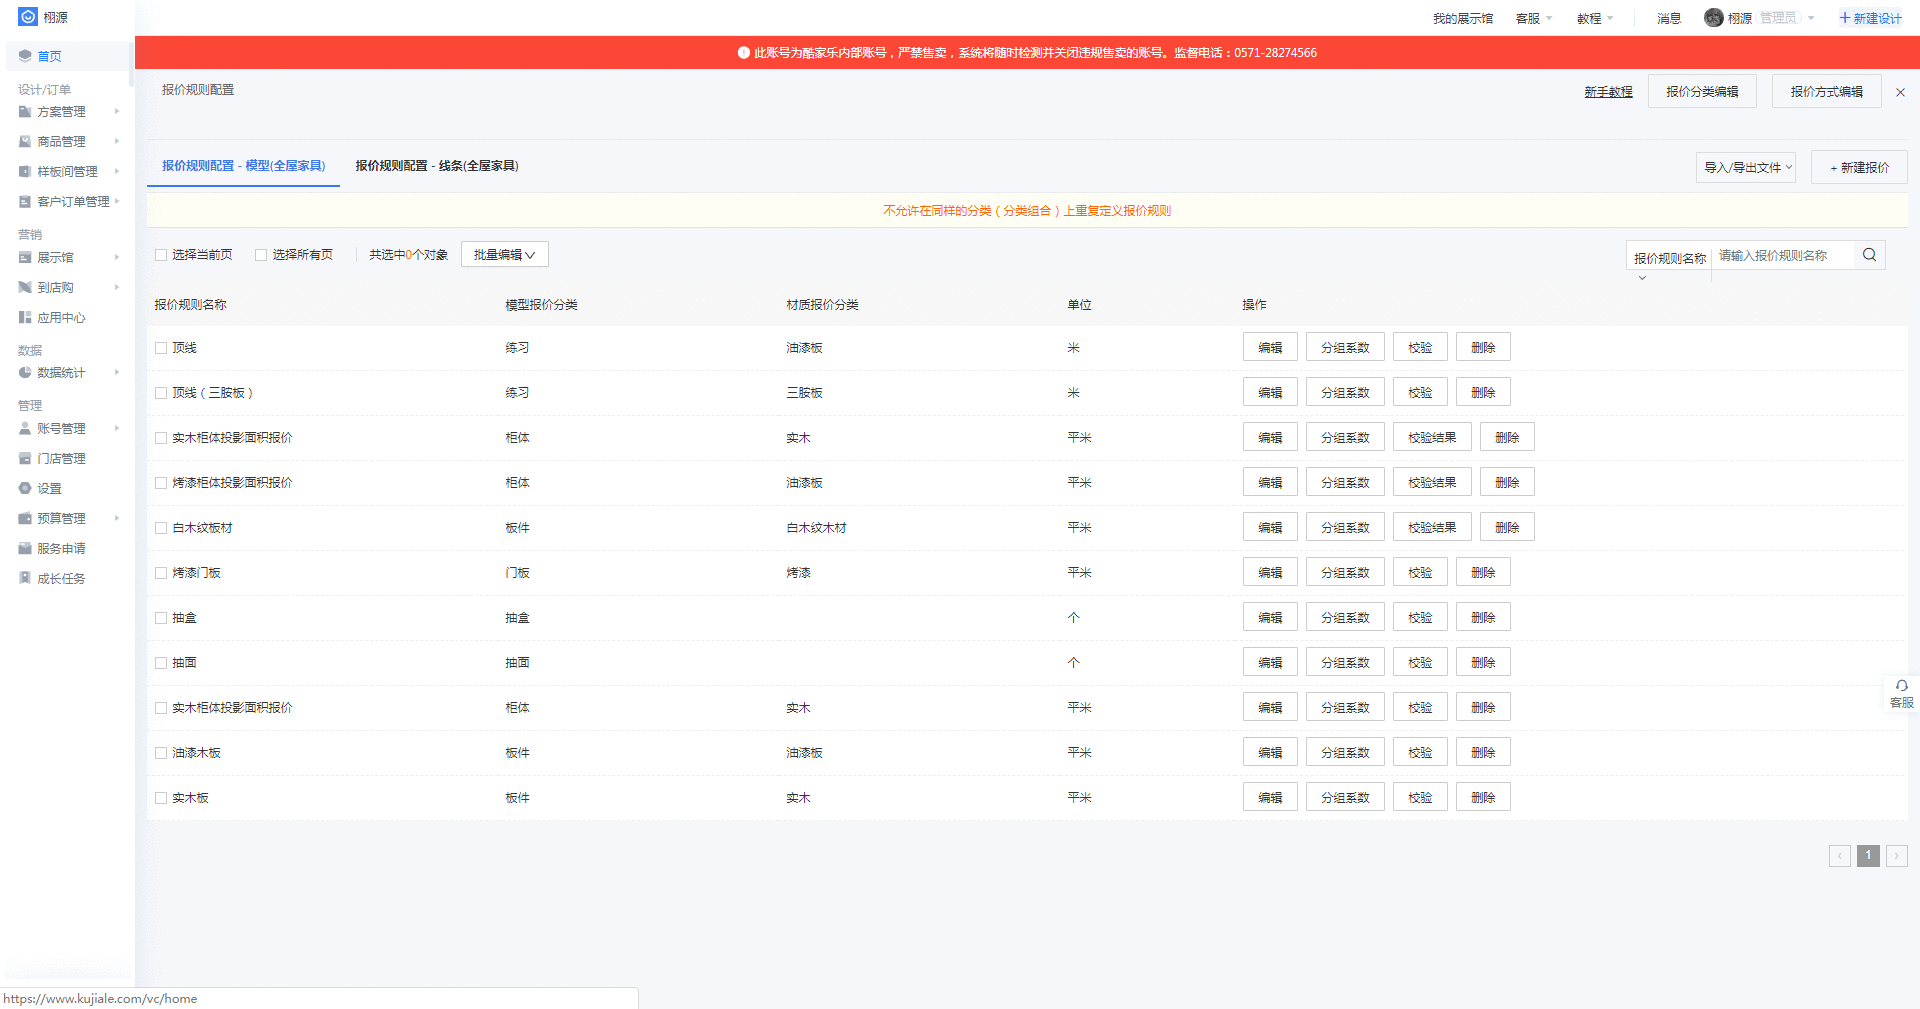Click the 新建报价 button

1859,168
